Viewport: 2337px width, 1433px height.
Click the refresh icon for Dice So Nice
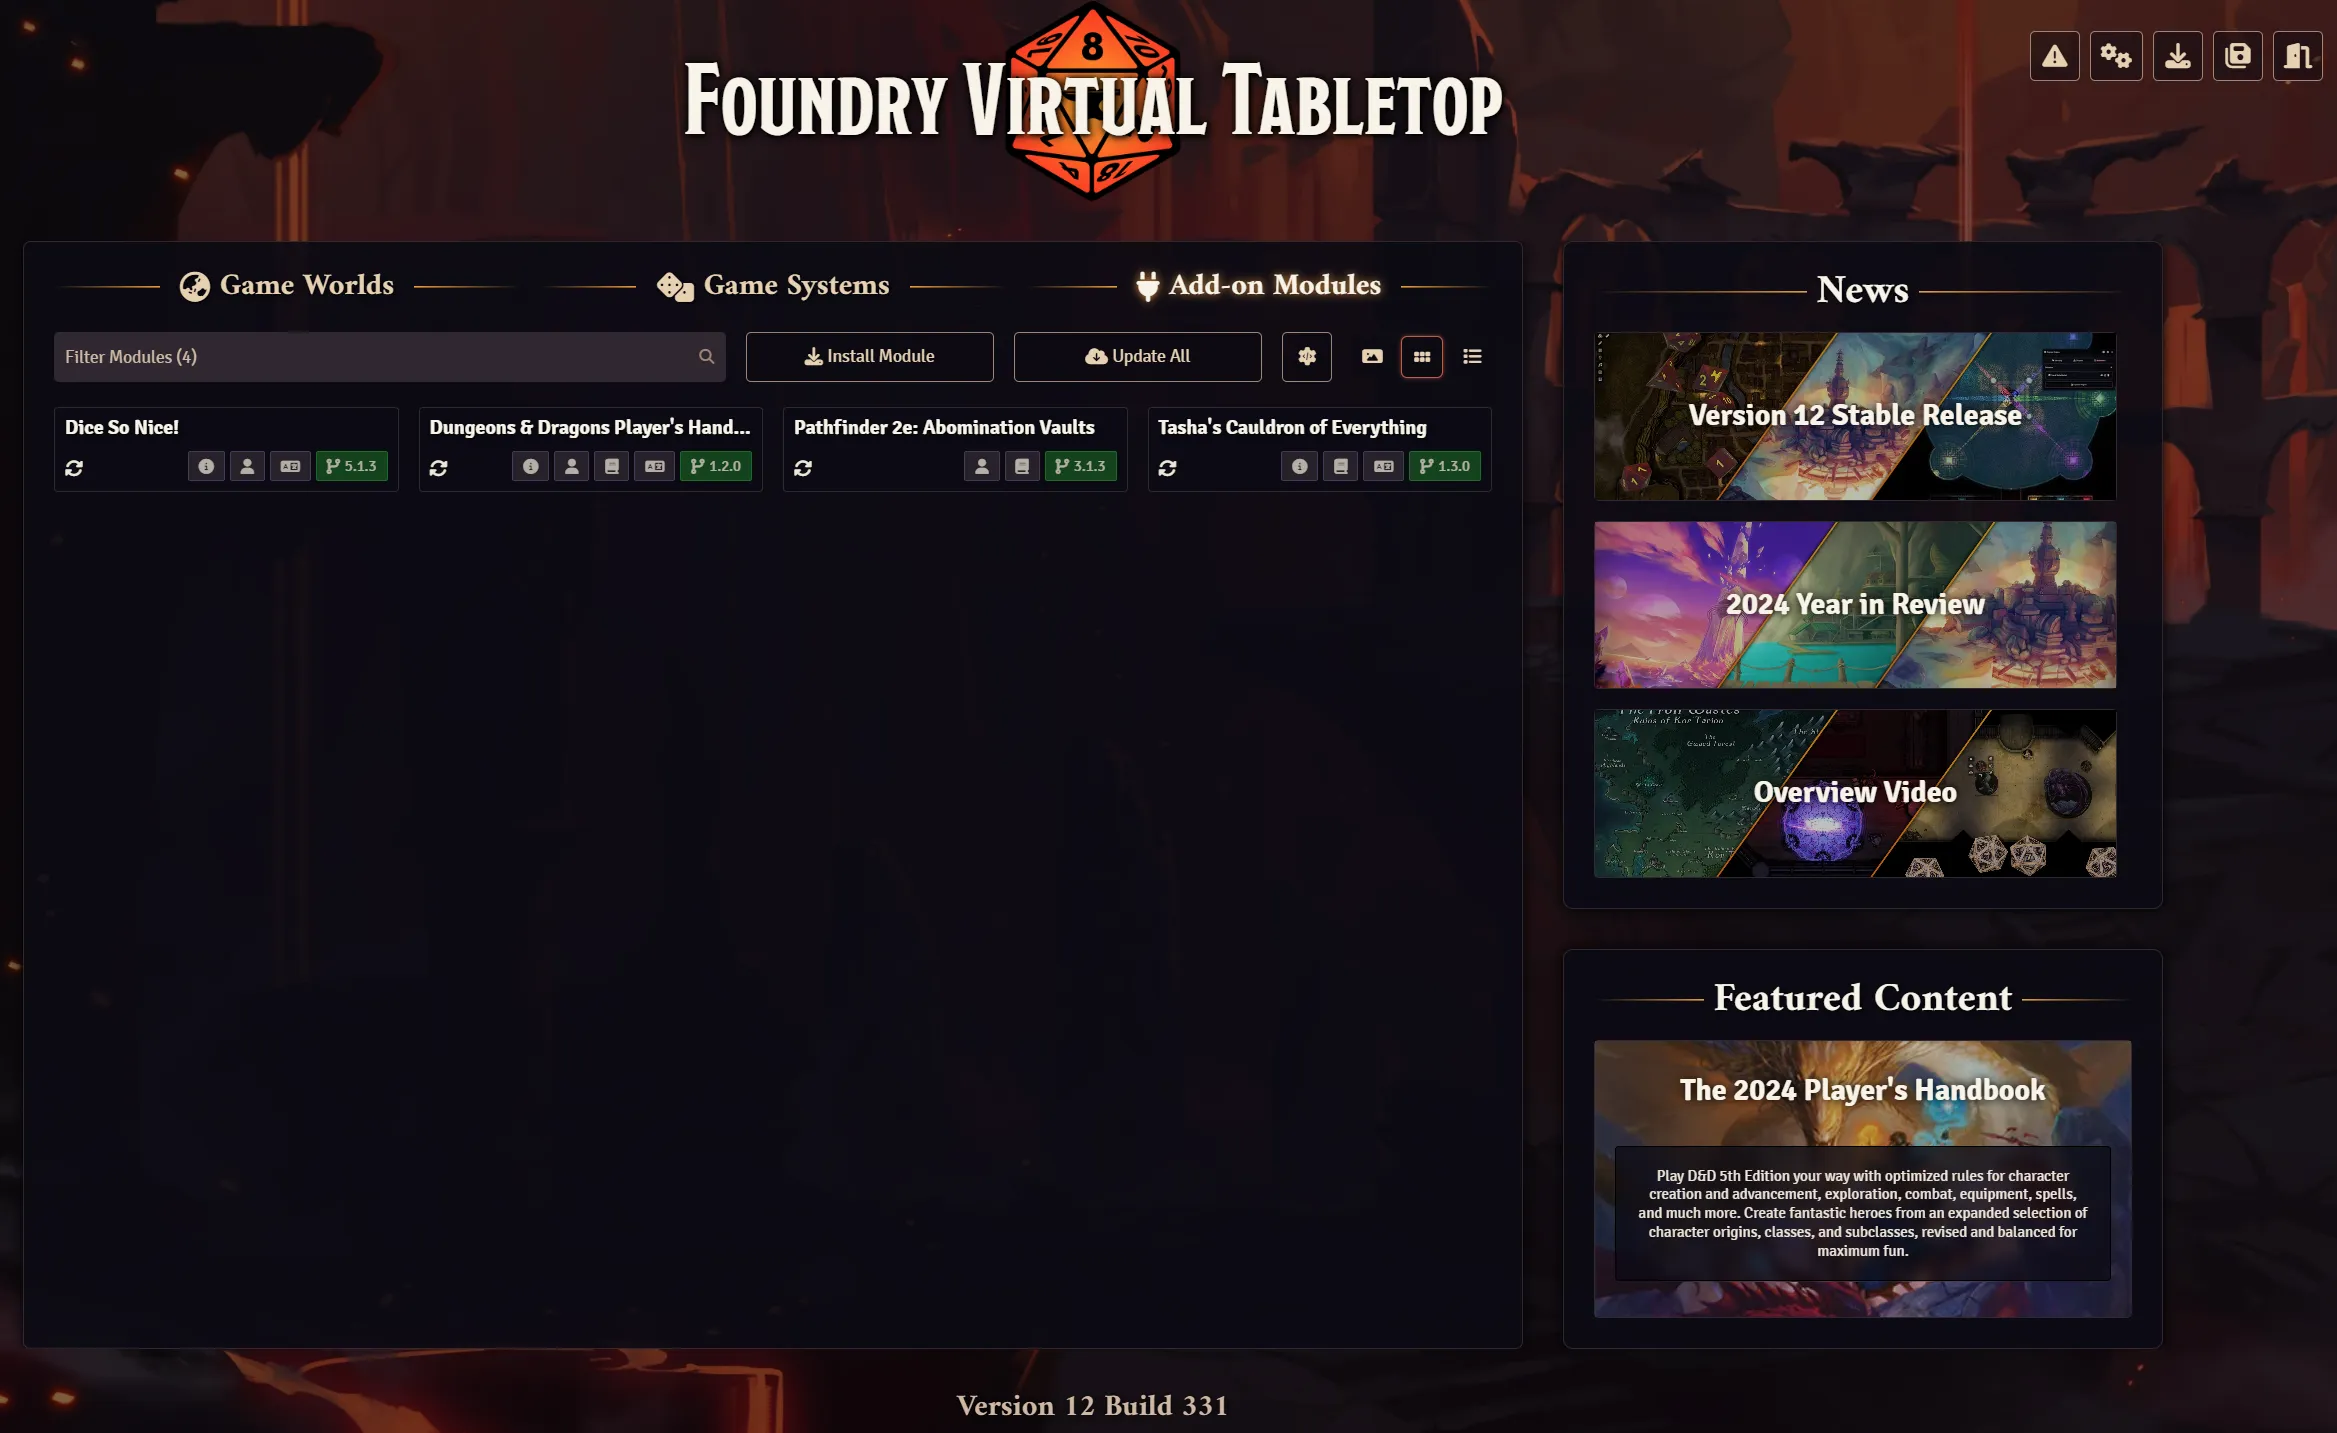coord(75,464)
